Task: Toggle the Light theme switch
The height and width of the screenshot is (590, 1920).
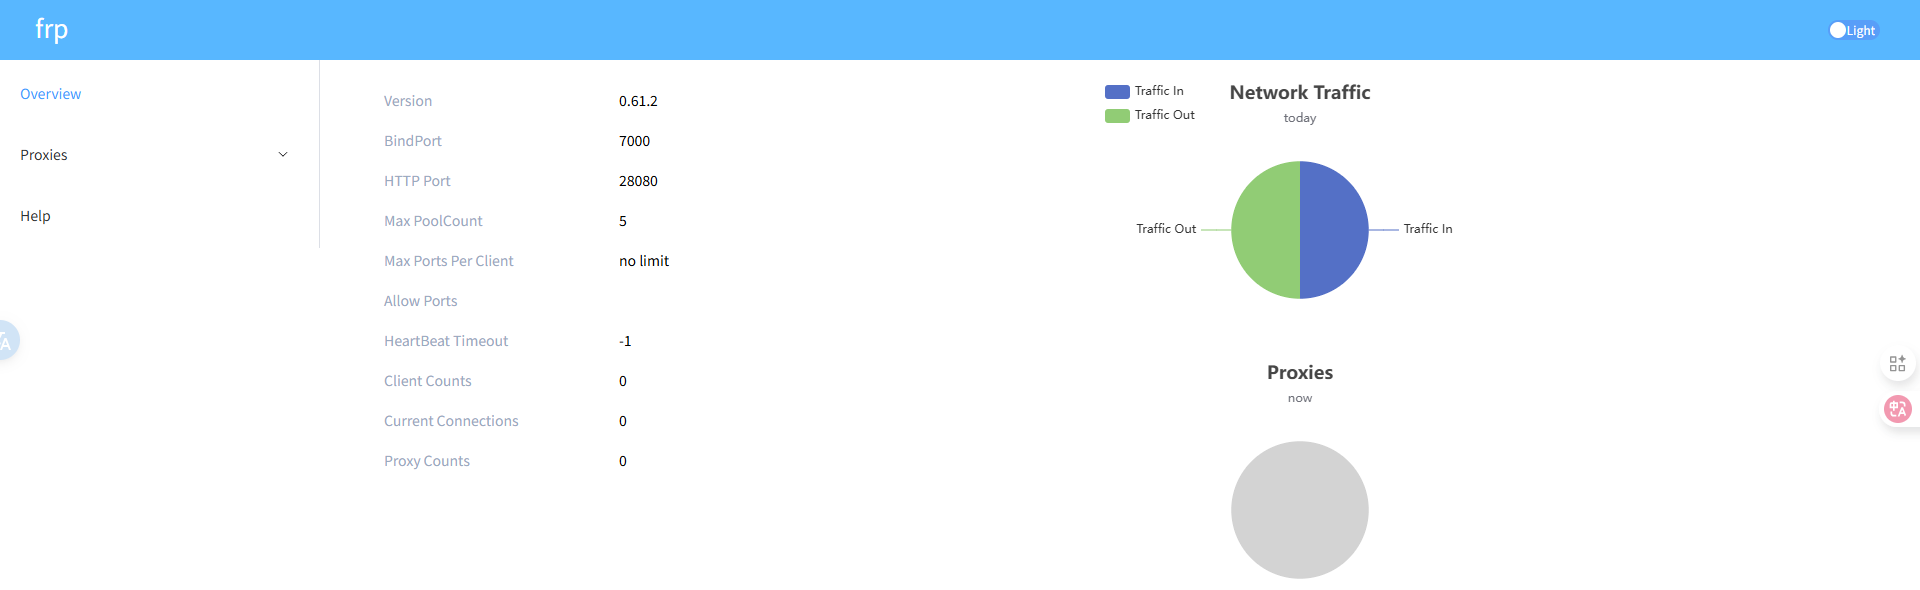Action: [x=1852, y=30]
